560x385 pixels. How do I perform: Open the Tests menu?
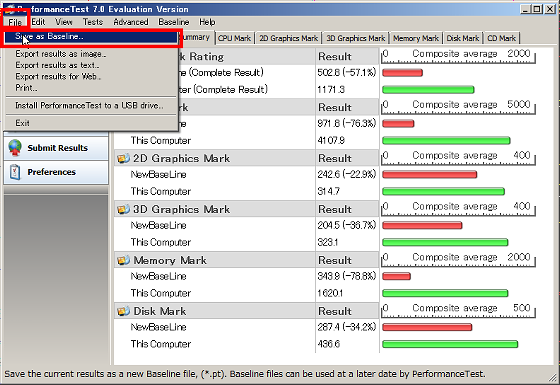(x=93, y=22)
